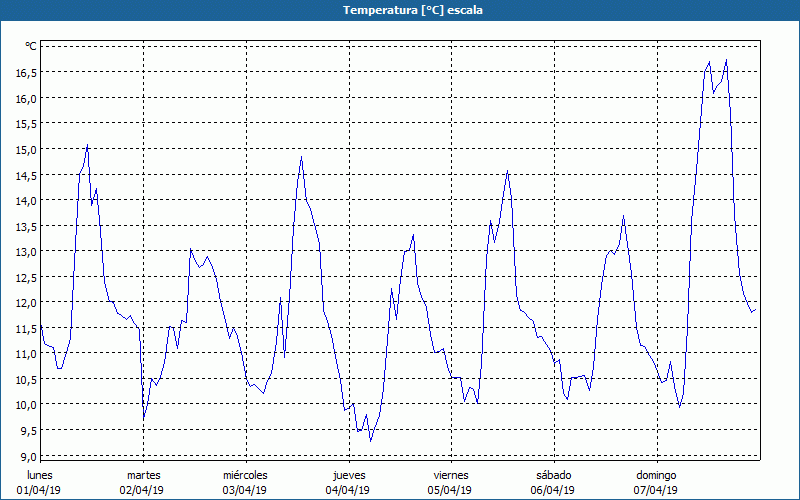Viewport: 800px width, 500px height.
Task: Select the 'lunes' day label
Action: 40,475
